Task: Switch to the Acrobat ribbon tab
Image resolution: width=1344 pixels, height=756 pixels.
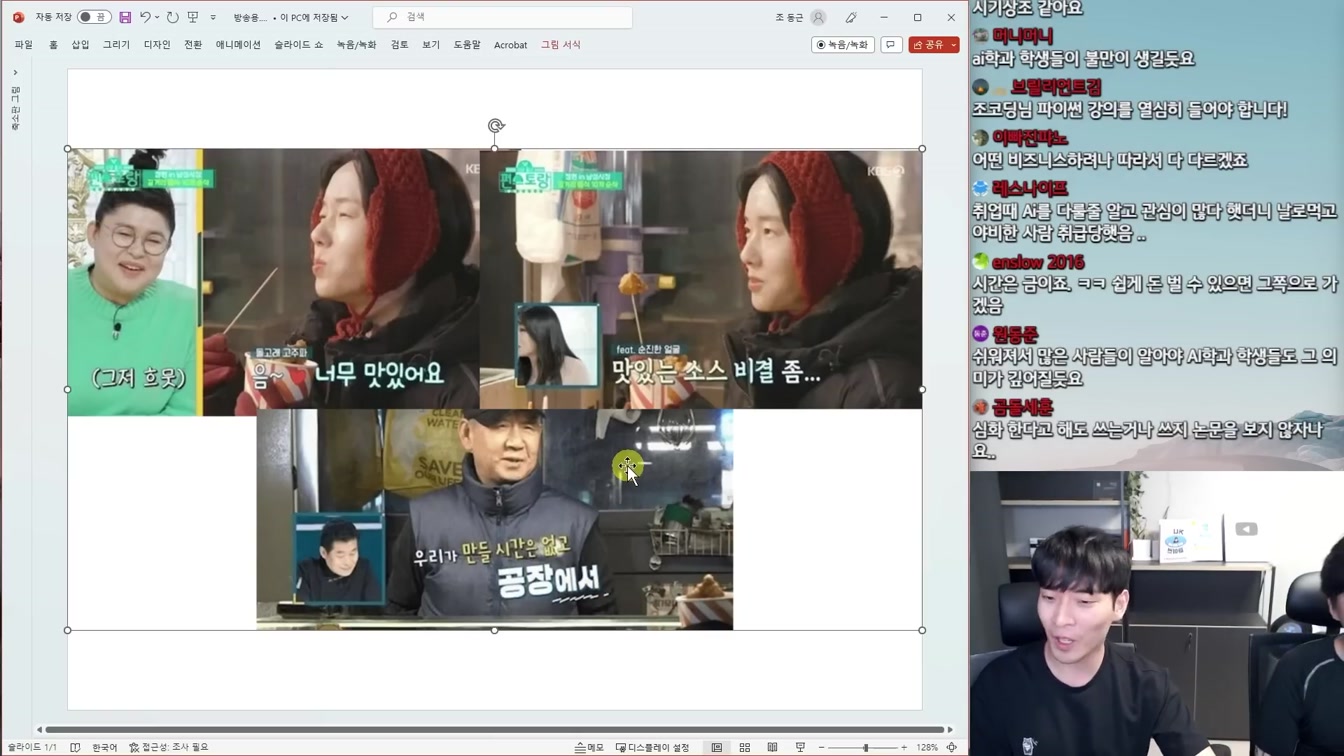Action: click(x=510, y=45)
